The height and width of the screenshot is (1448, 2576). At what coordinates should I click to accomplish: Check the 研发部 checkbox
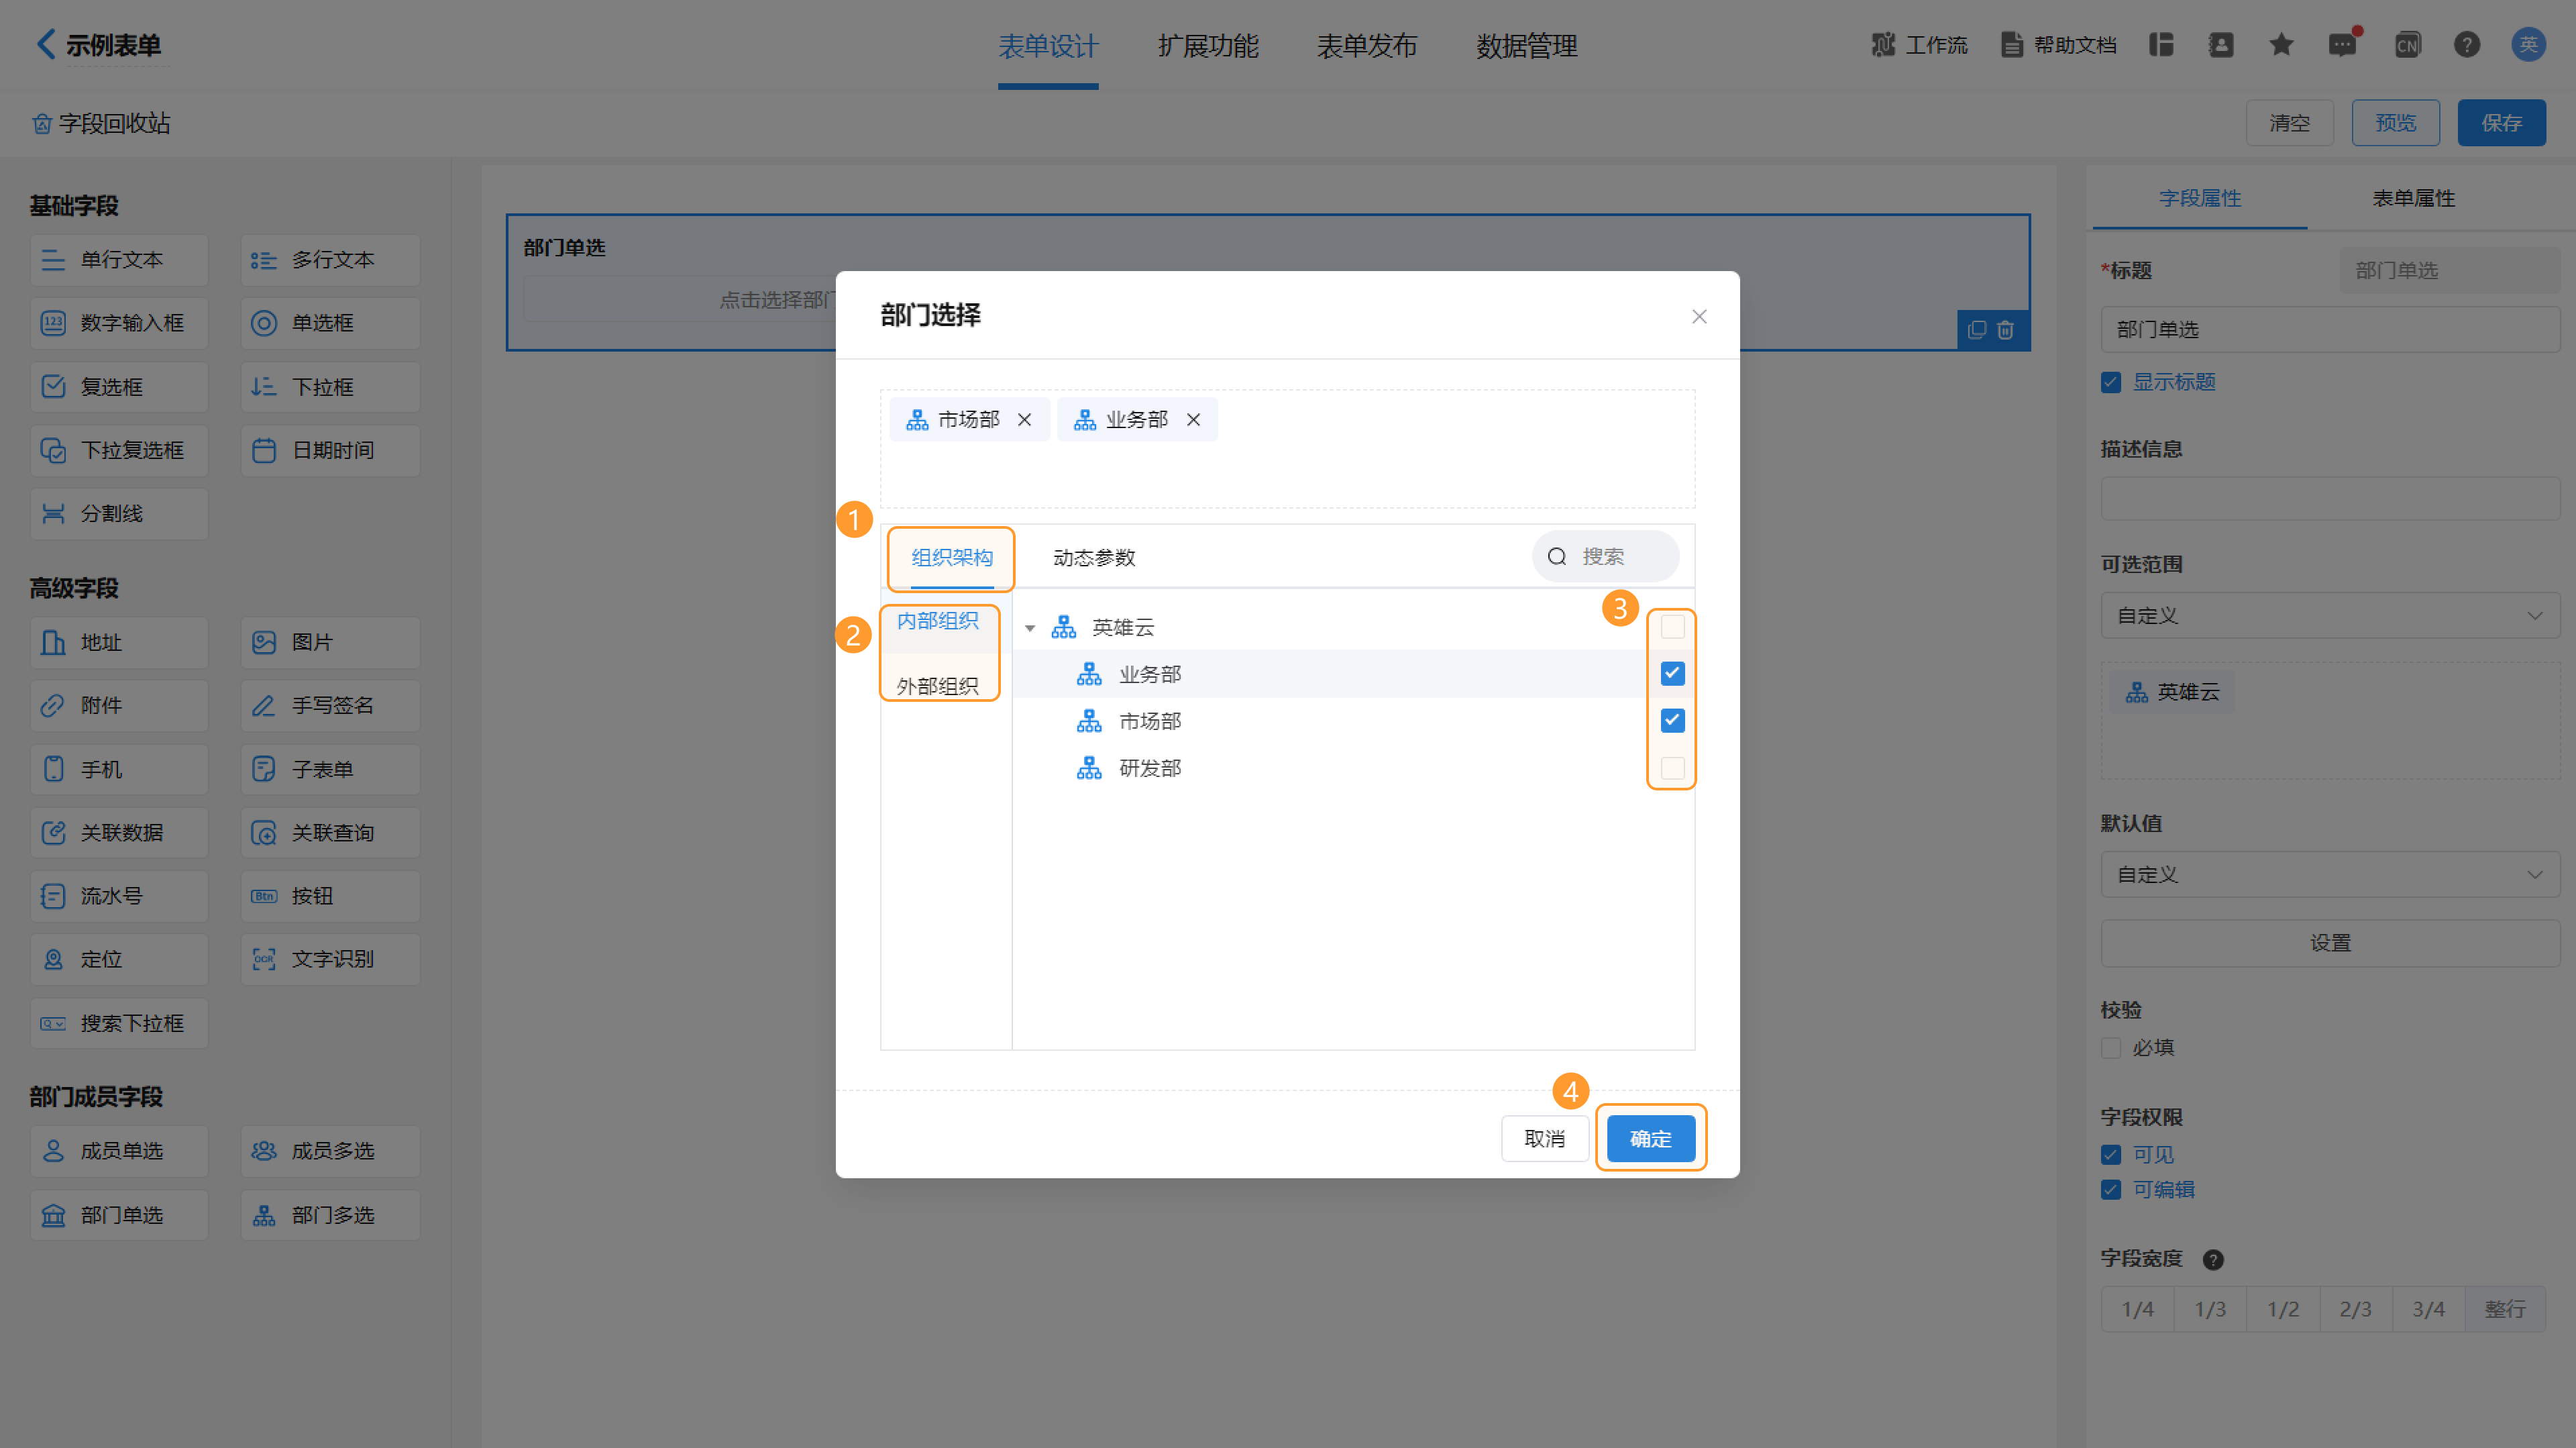[1672, 768]
